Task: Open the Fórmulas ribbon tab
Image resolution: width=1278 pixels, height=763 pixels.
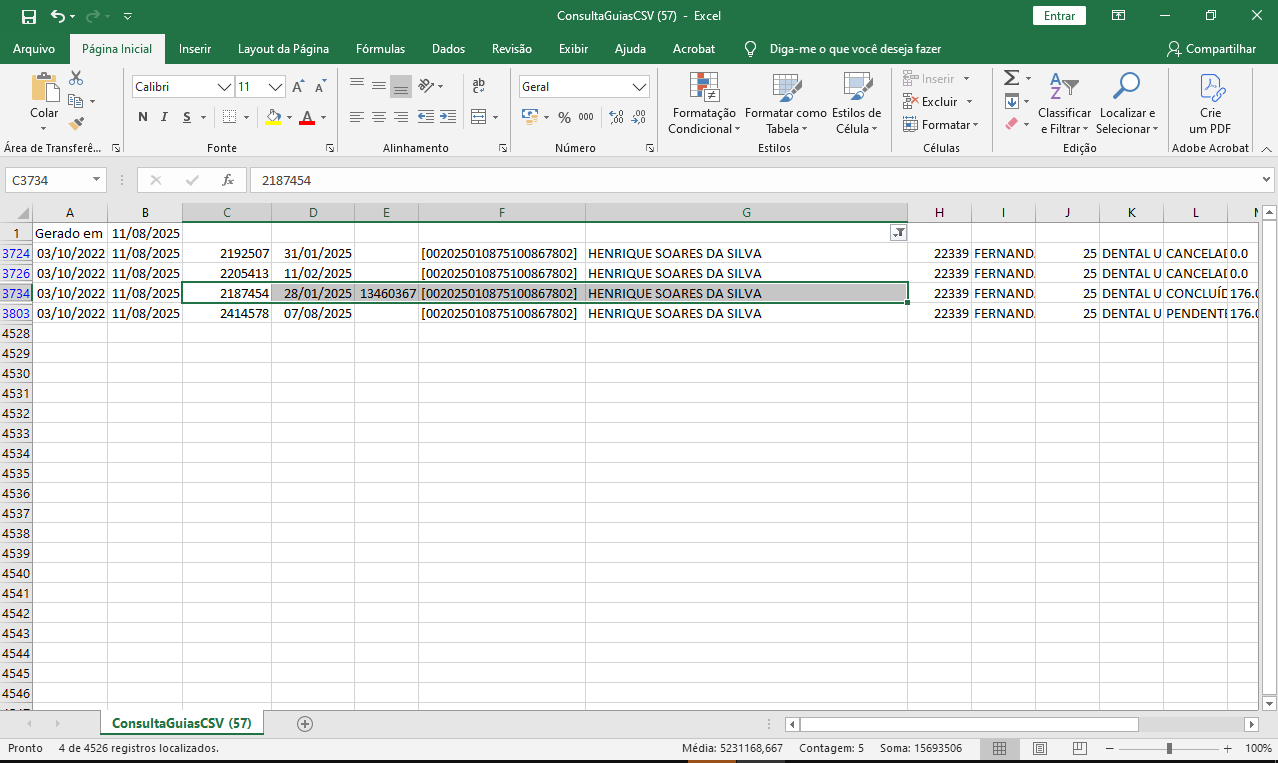Action: (x=380, y=48)
